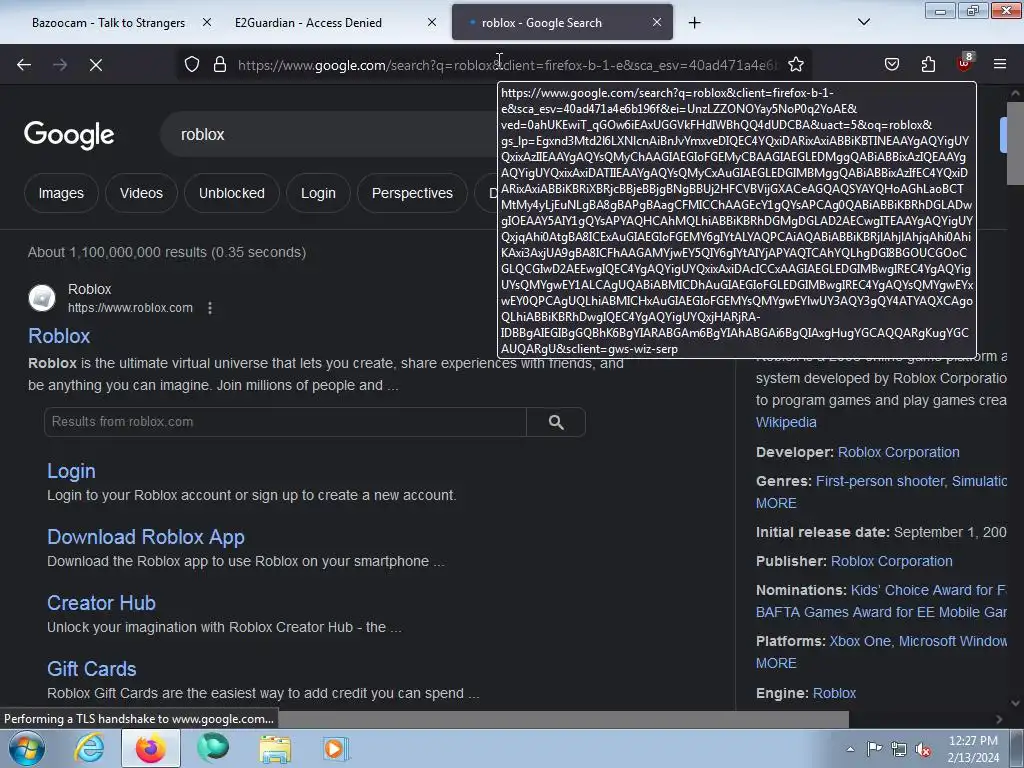The height and width of the screenshot is (768, 1024).
Task: Open network tray icon
Action: 899,749
